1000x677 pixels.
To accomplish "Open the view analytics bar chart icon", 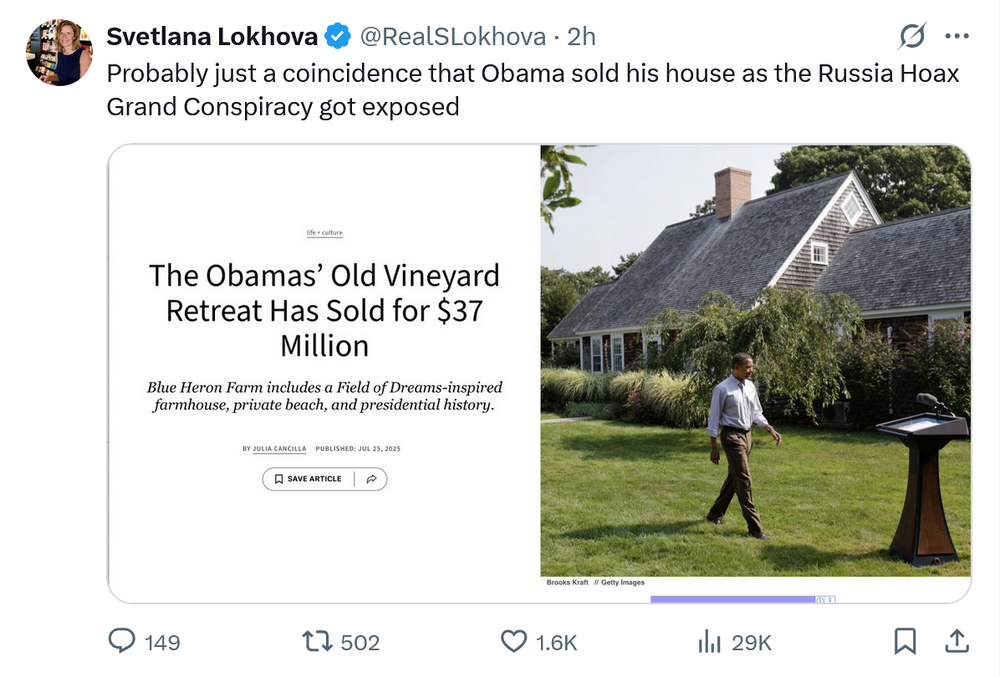I will tap(709, 641).
